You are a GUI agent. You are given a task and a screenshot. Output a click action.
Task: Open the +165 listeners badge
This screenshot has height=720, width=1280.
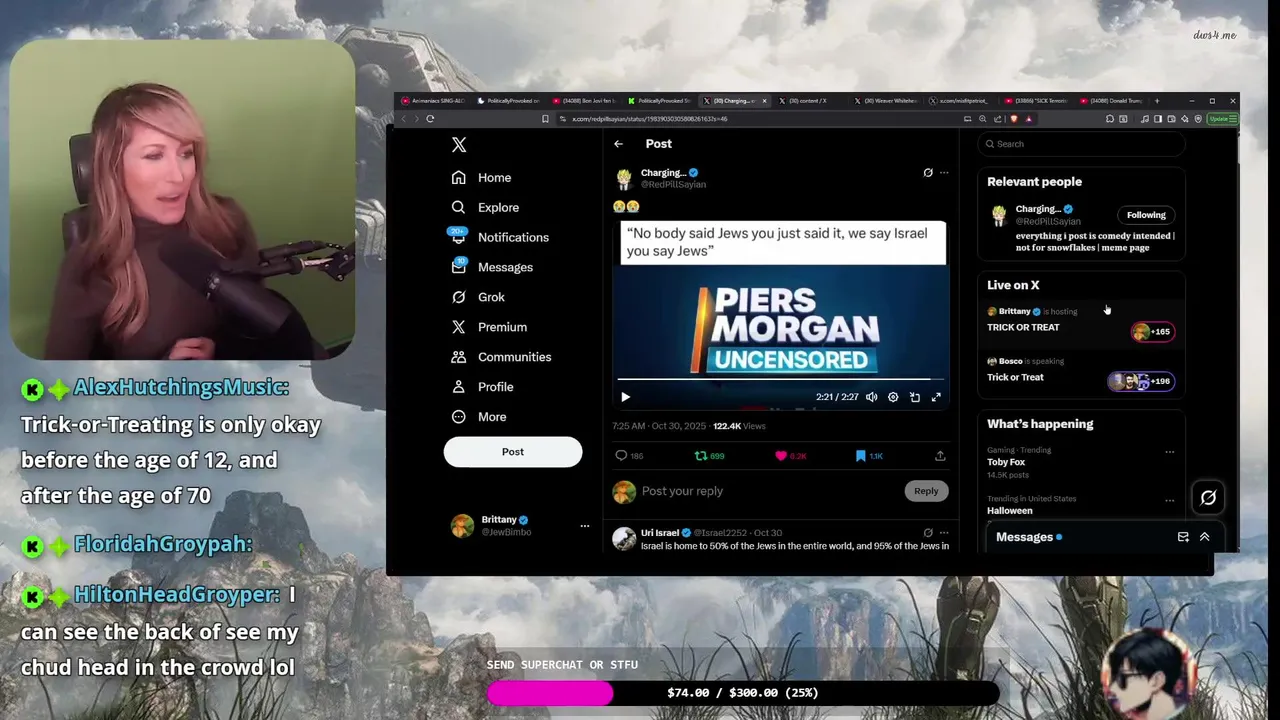point(1152,331)
